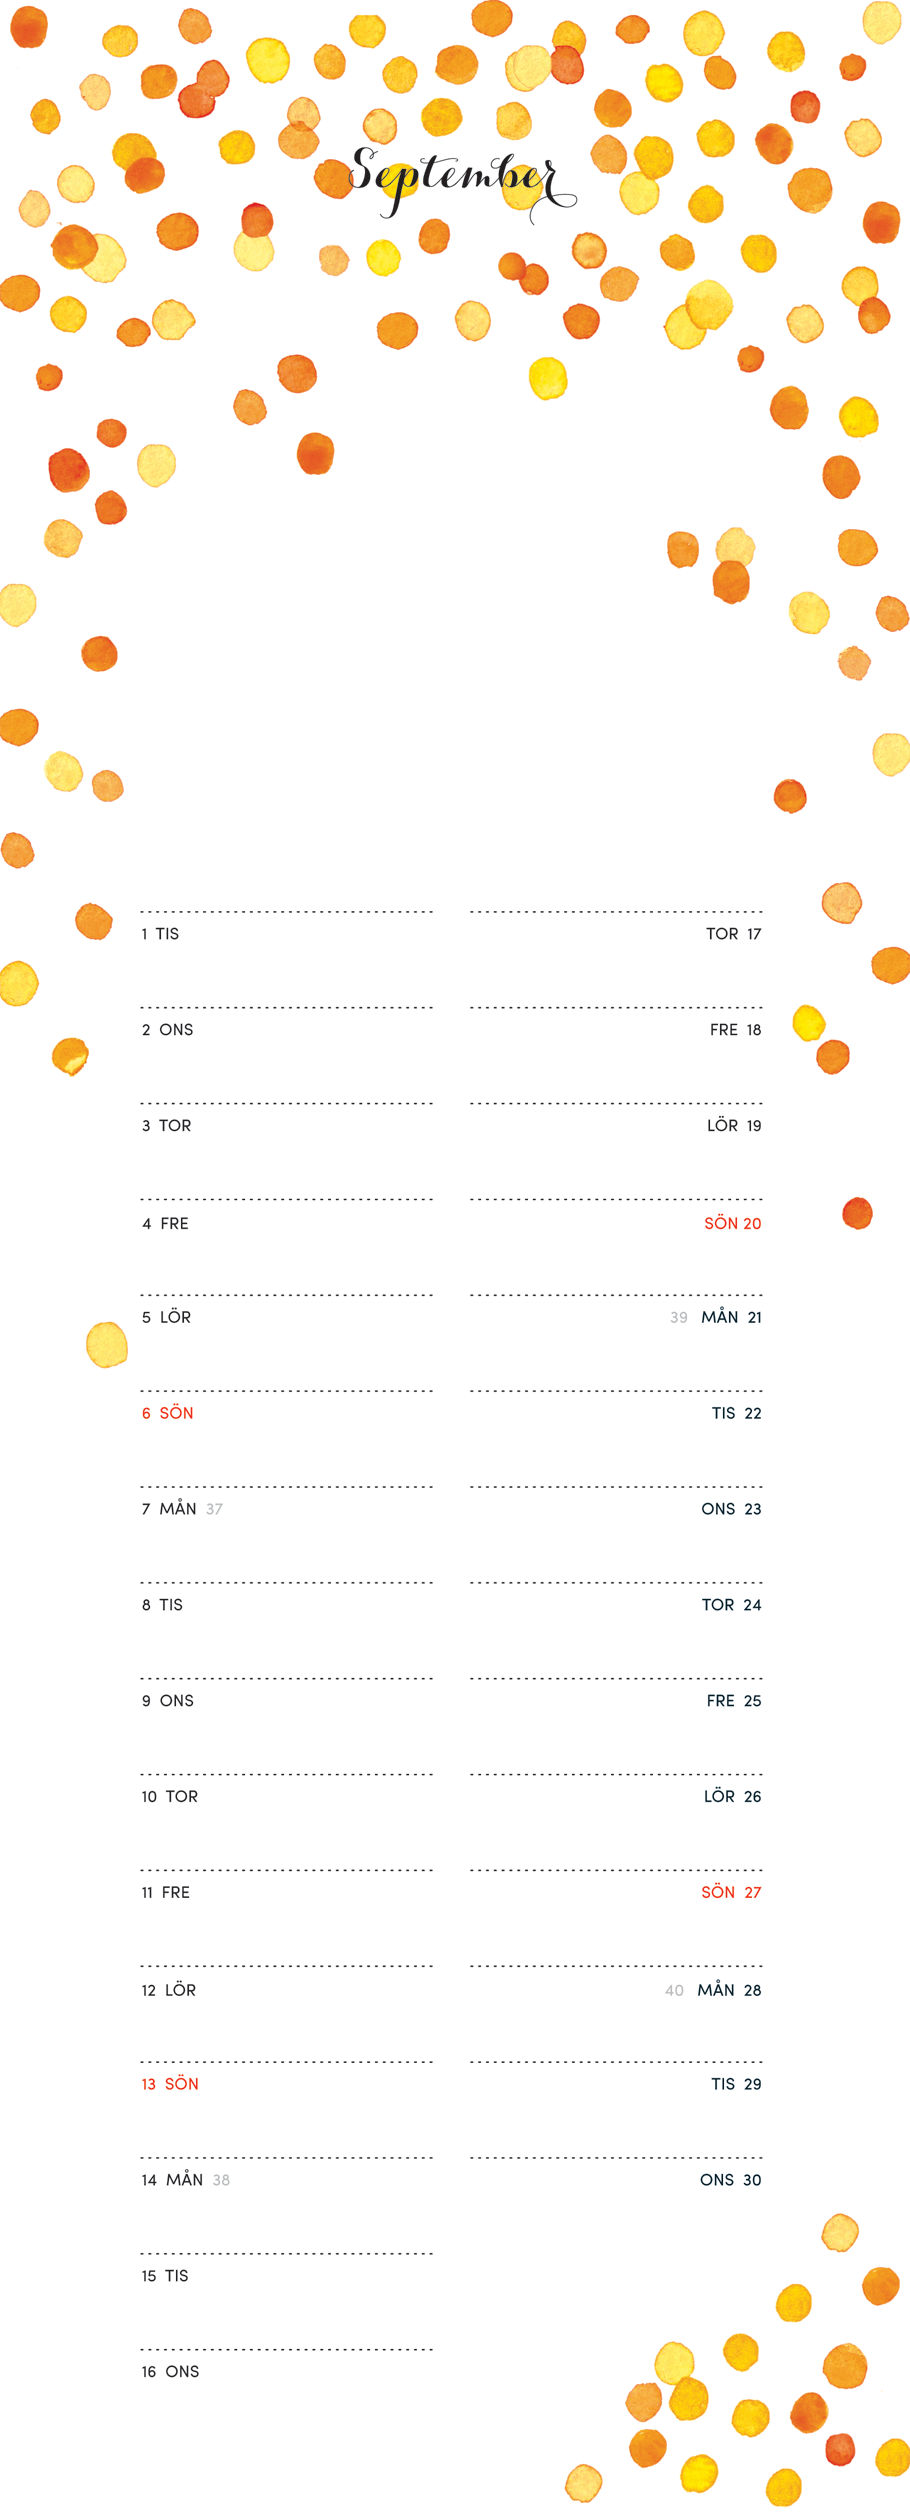This screenshot has height=2517, width=910.
Task: Click the 10 TOR date row
Action: [x=169, y=1797]
